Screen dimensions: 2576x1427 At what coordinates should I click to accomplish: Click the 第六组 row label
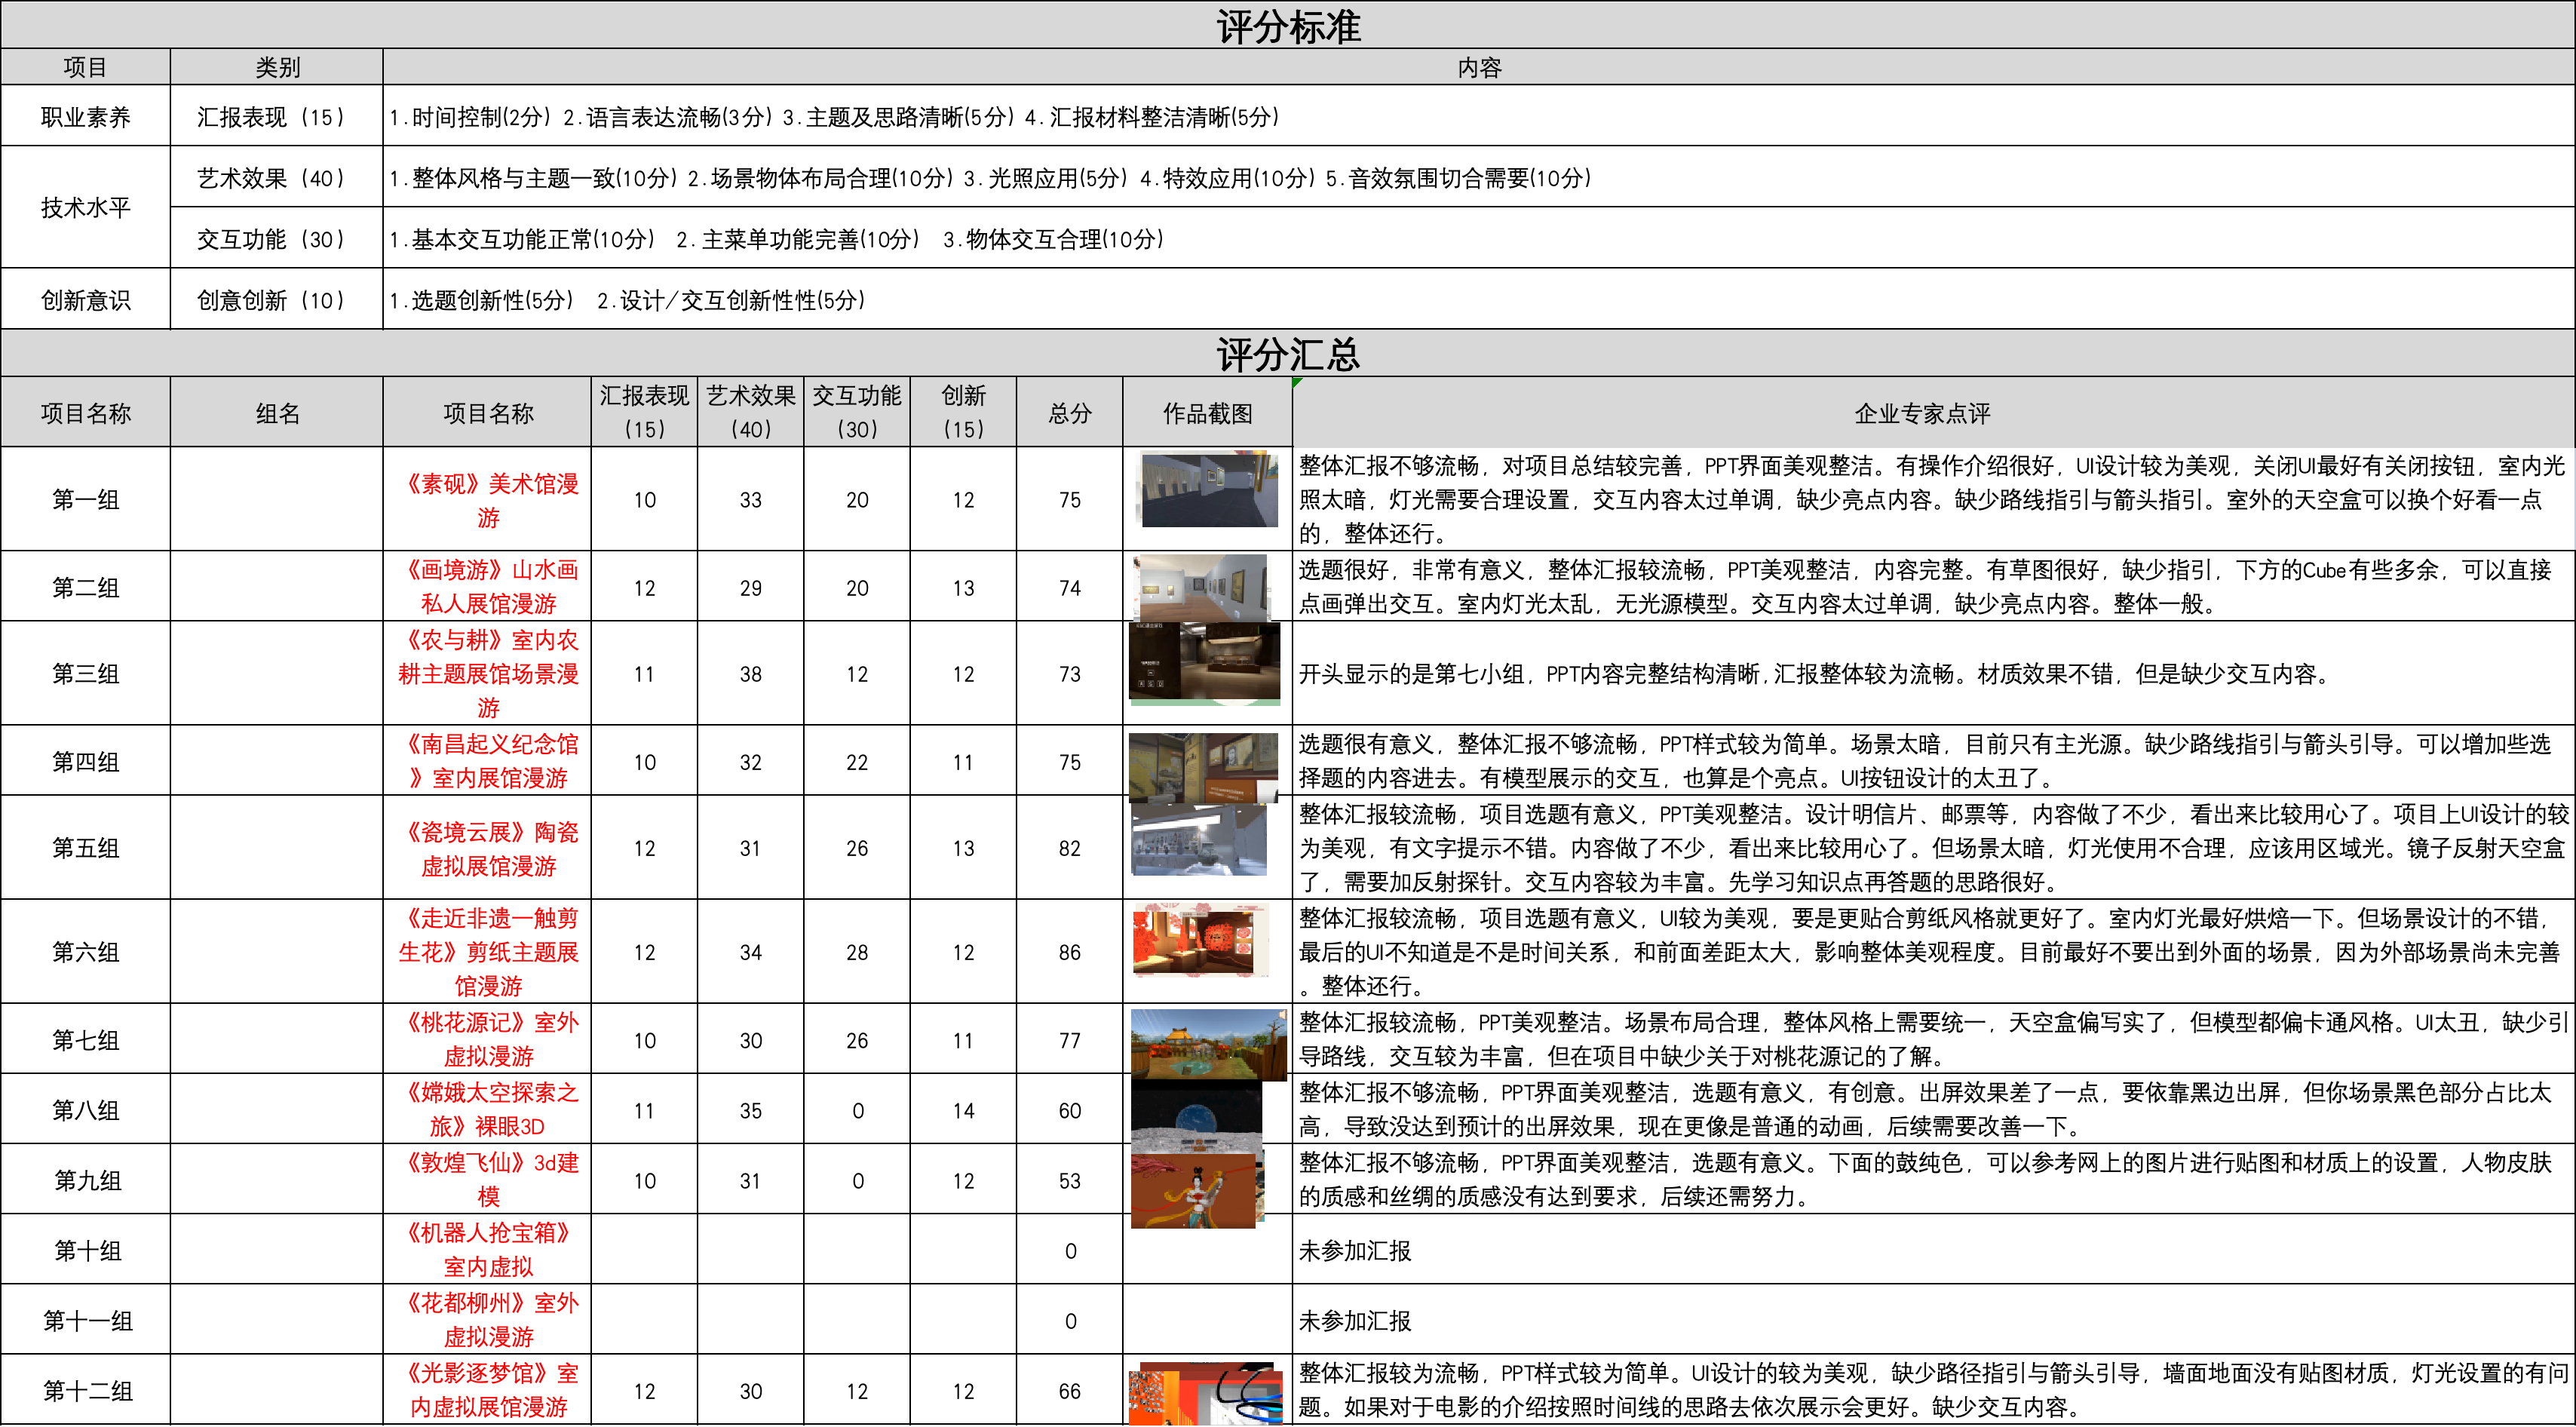[x=86, y=951]
